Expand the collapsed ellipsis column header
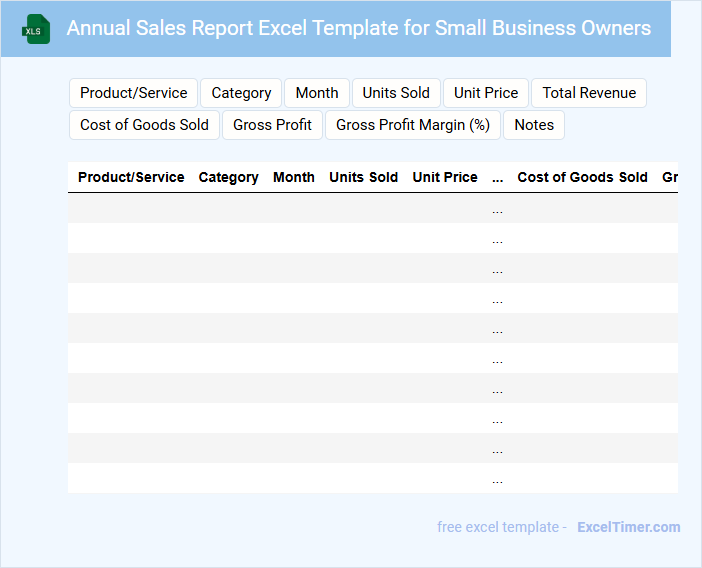 coord(498,178)
